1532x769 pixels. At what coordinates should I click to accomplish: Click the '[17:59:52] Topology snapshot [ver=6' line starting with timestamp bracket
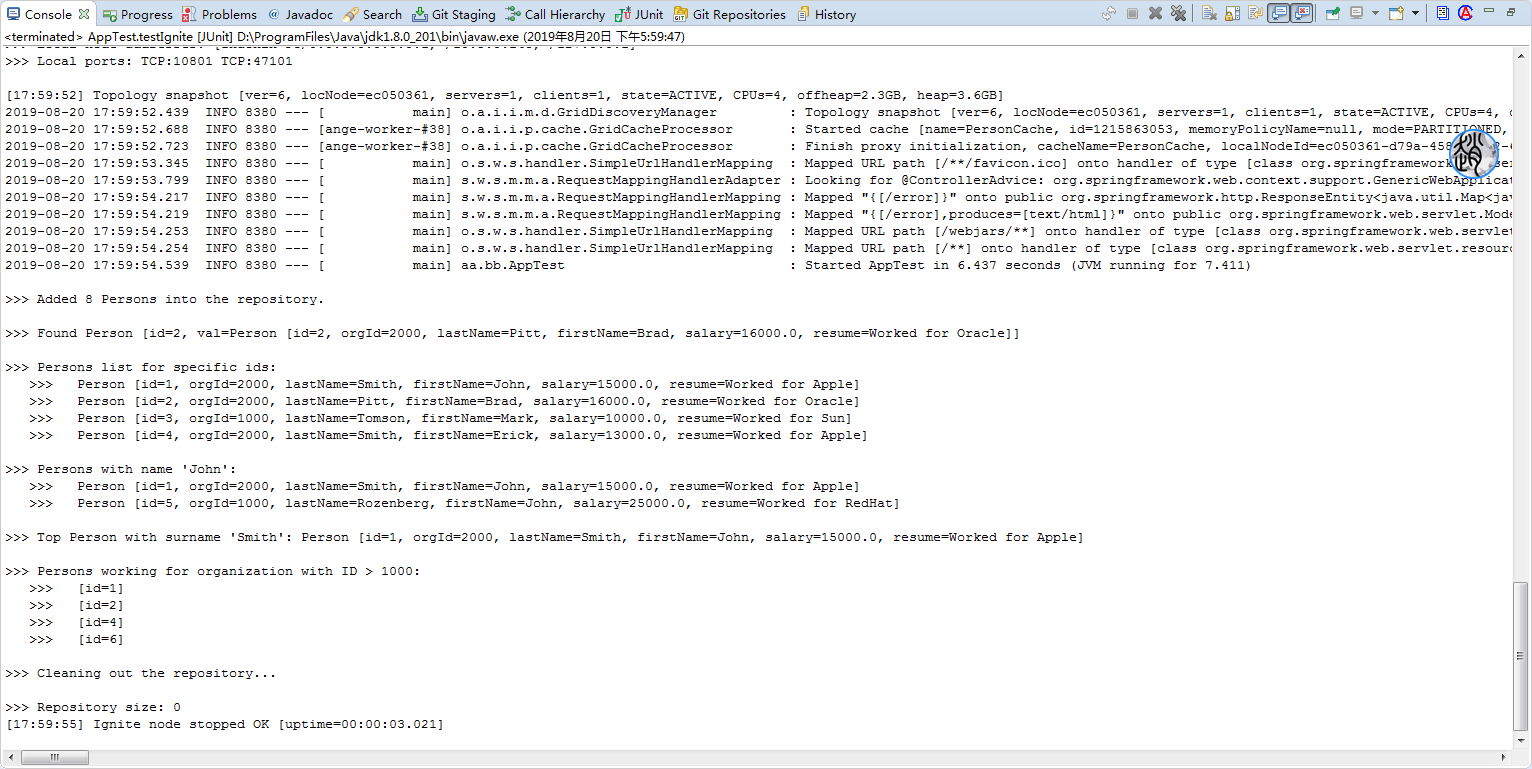[x=505, y=95]
